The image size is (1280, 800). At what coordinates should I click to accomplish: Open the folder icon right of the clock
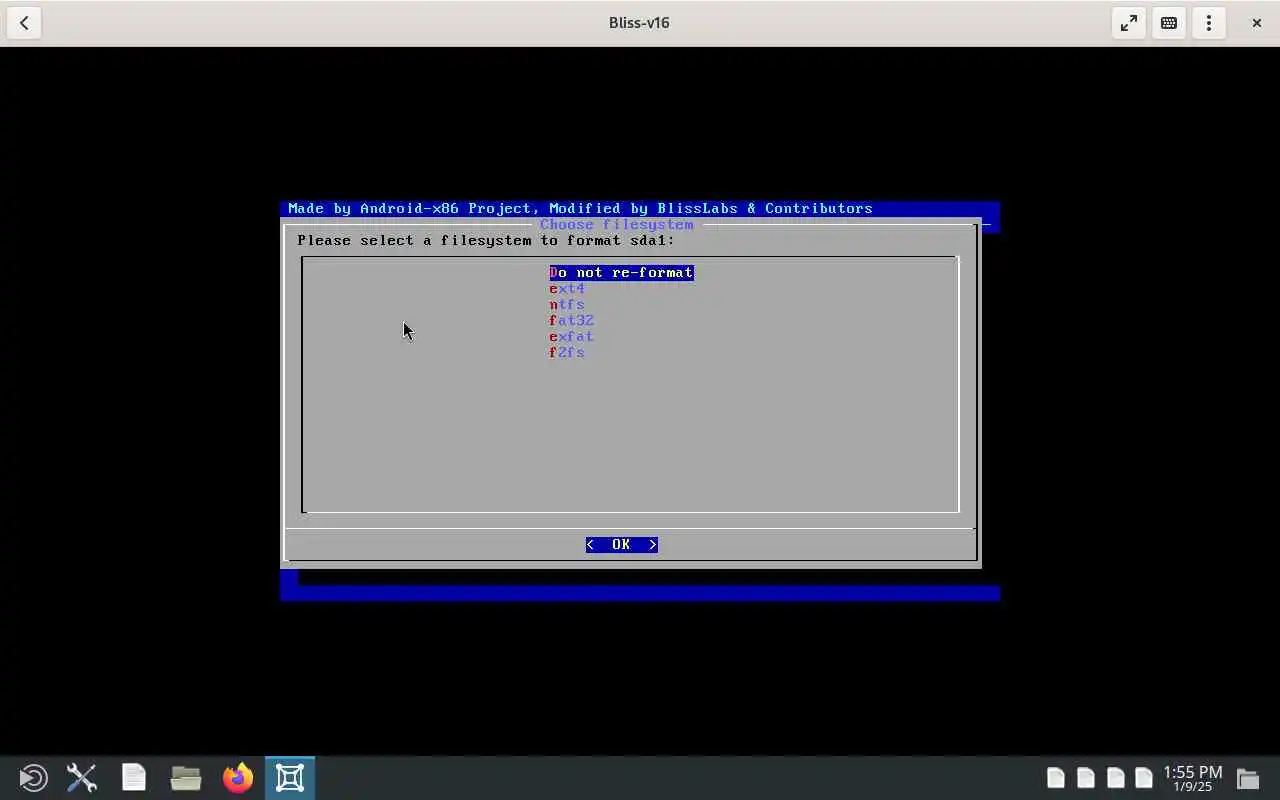(x=1247, y=778)
